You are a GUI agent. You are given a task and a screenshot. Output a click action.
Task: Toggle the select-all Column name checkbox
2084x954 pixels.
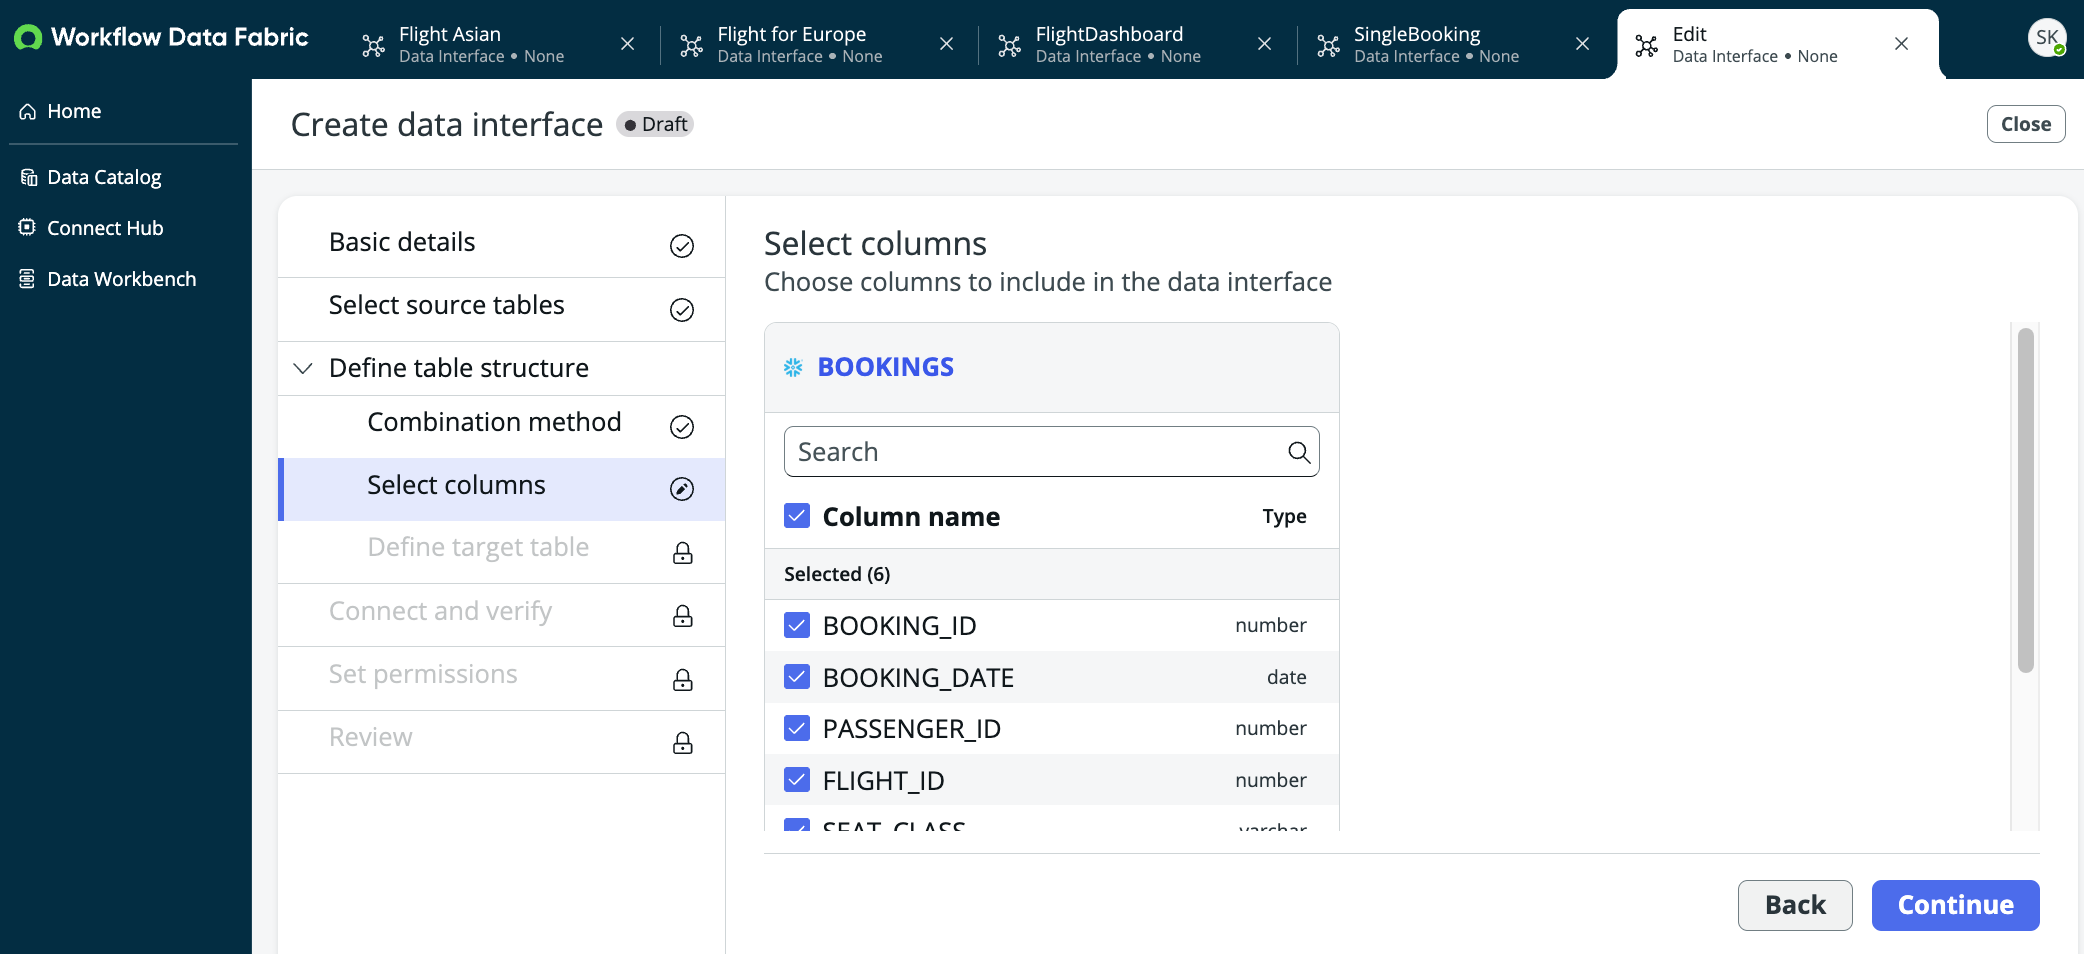click(797, 516)
